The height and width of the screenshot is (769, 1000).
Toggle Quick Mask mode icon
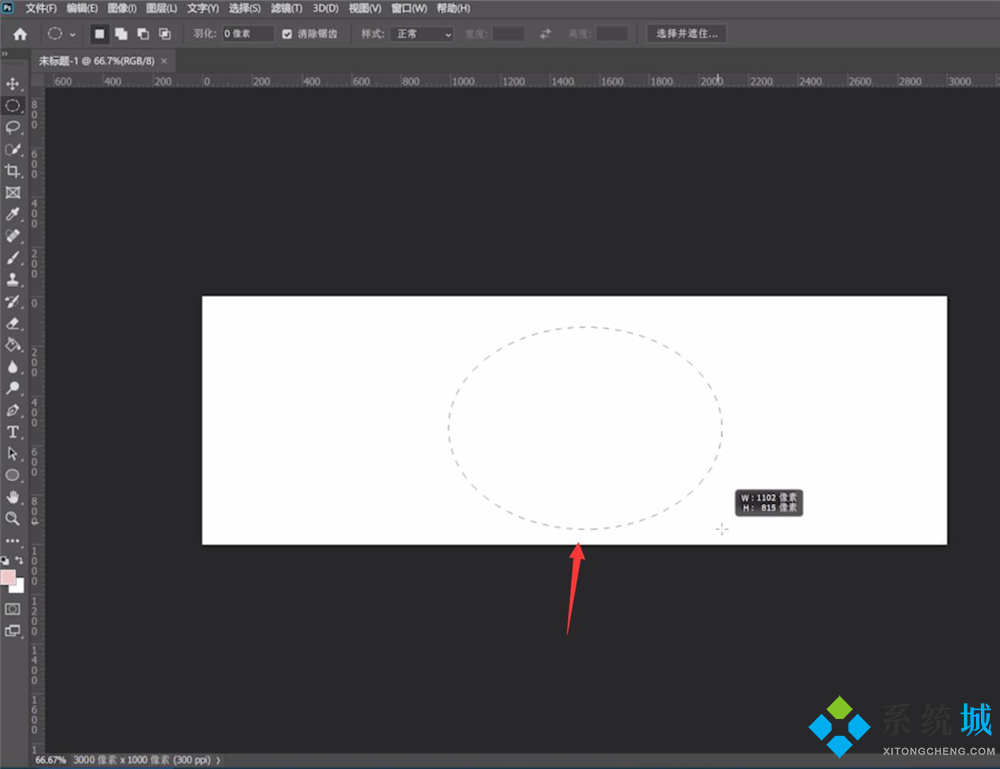pos(13,608)
